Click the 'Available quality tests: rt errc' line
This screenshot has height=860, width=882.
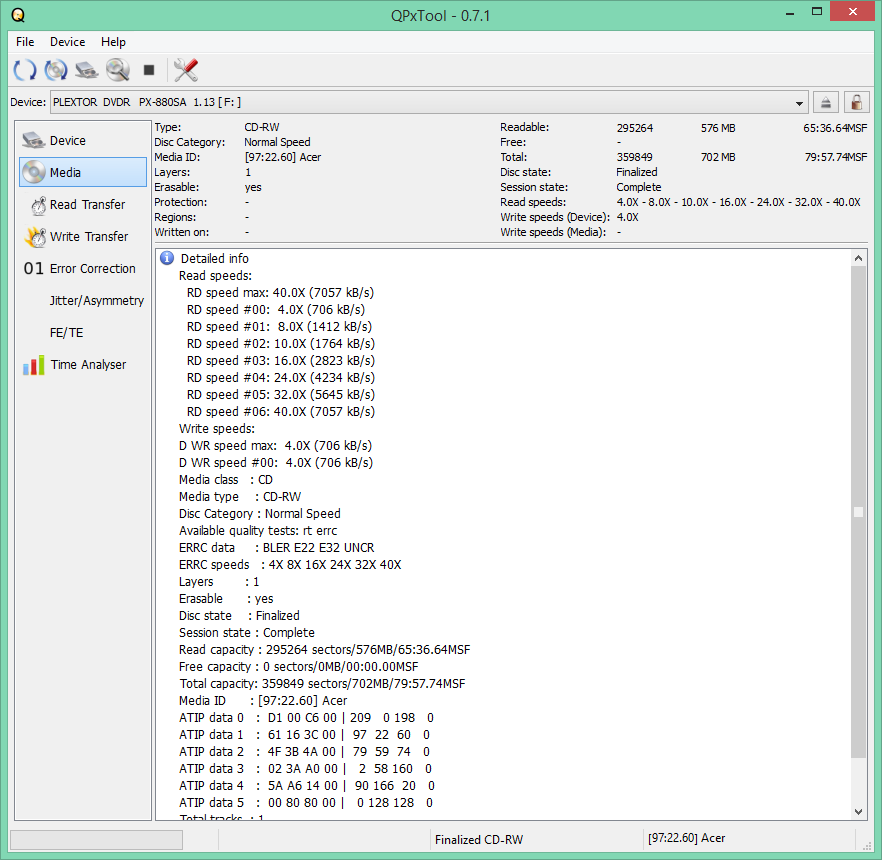(258, 530)
